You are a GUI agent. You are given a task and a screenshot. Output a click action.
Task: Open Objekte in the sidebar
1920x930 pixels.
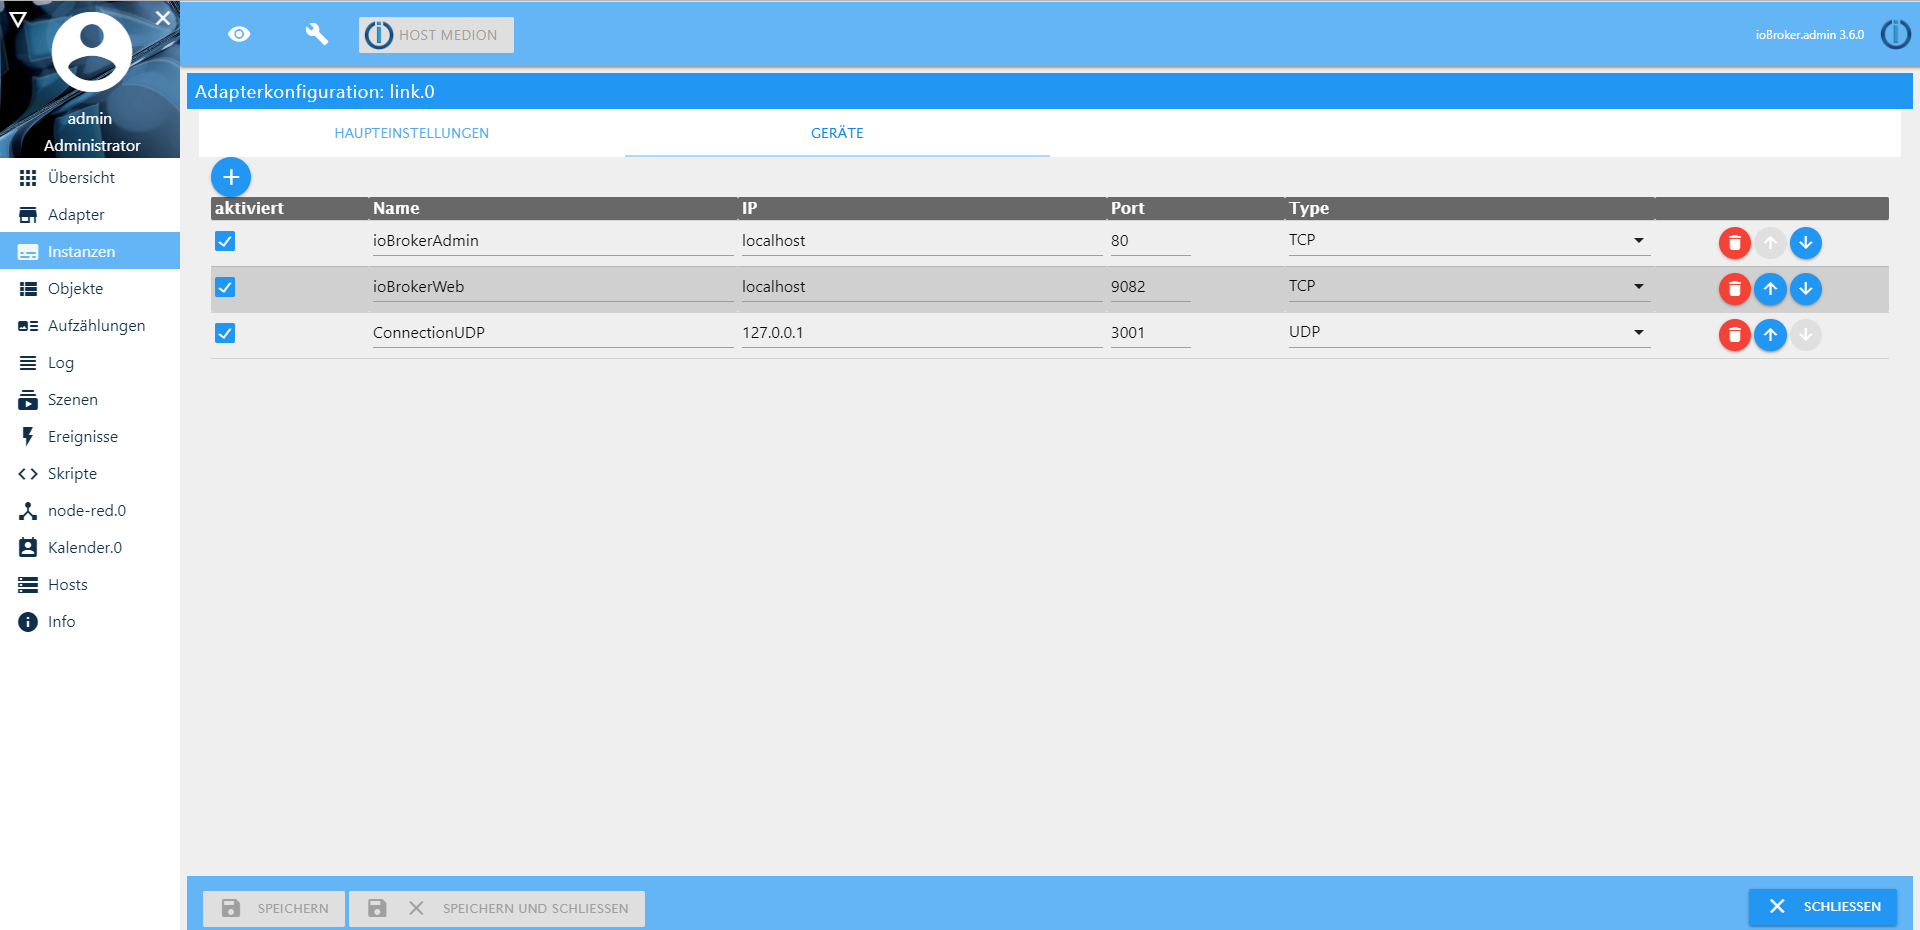coord(90,289)
